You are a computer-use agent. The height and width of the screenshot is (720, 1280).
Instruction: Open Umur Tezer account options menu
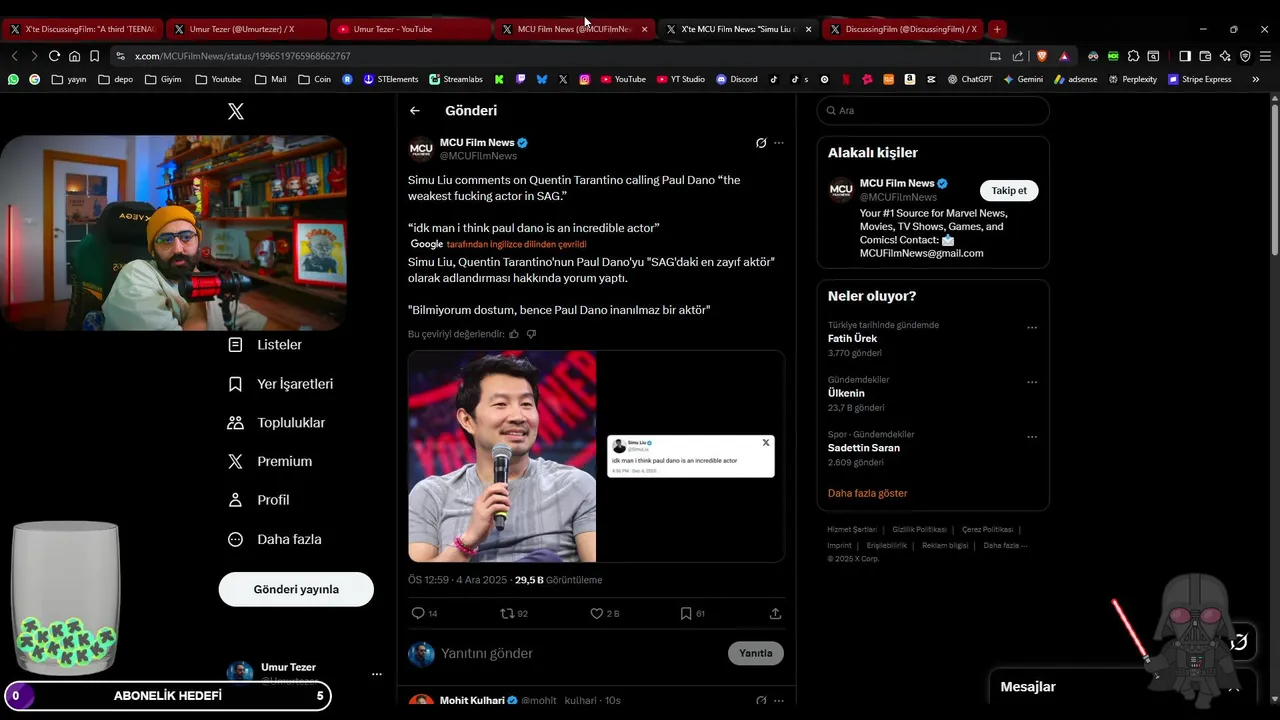377,674
